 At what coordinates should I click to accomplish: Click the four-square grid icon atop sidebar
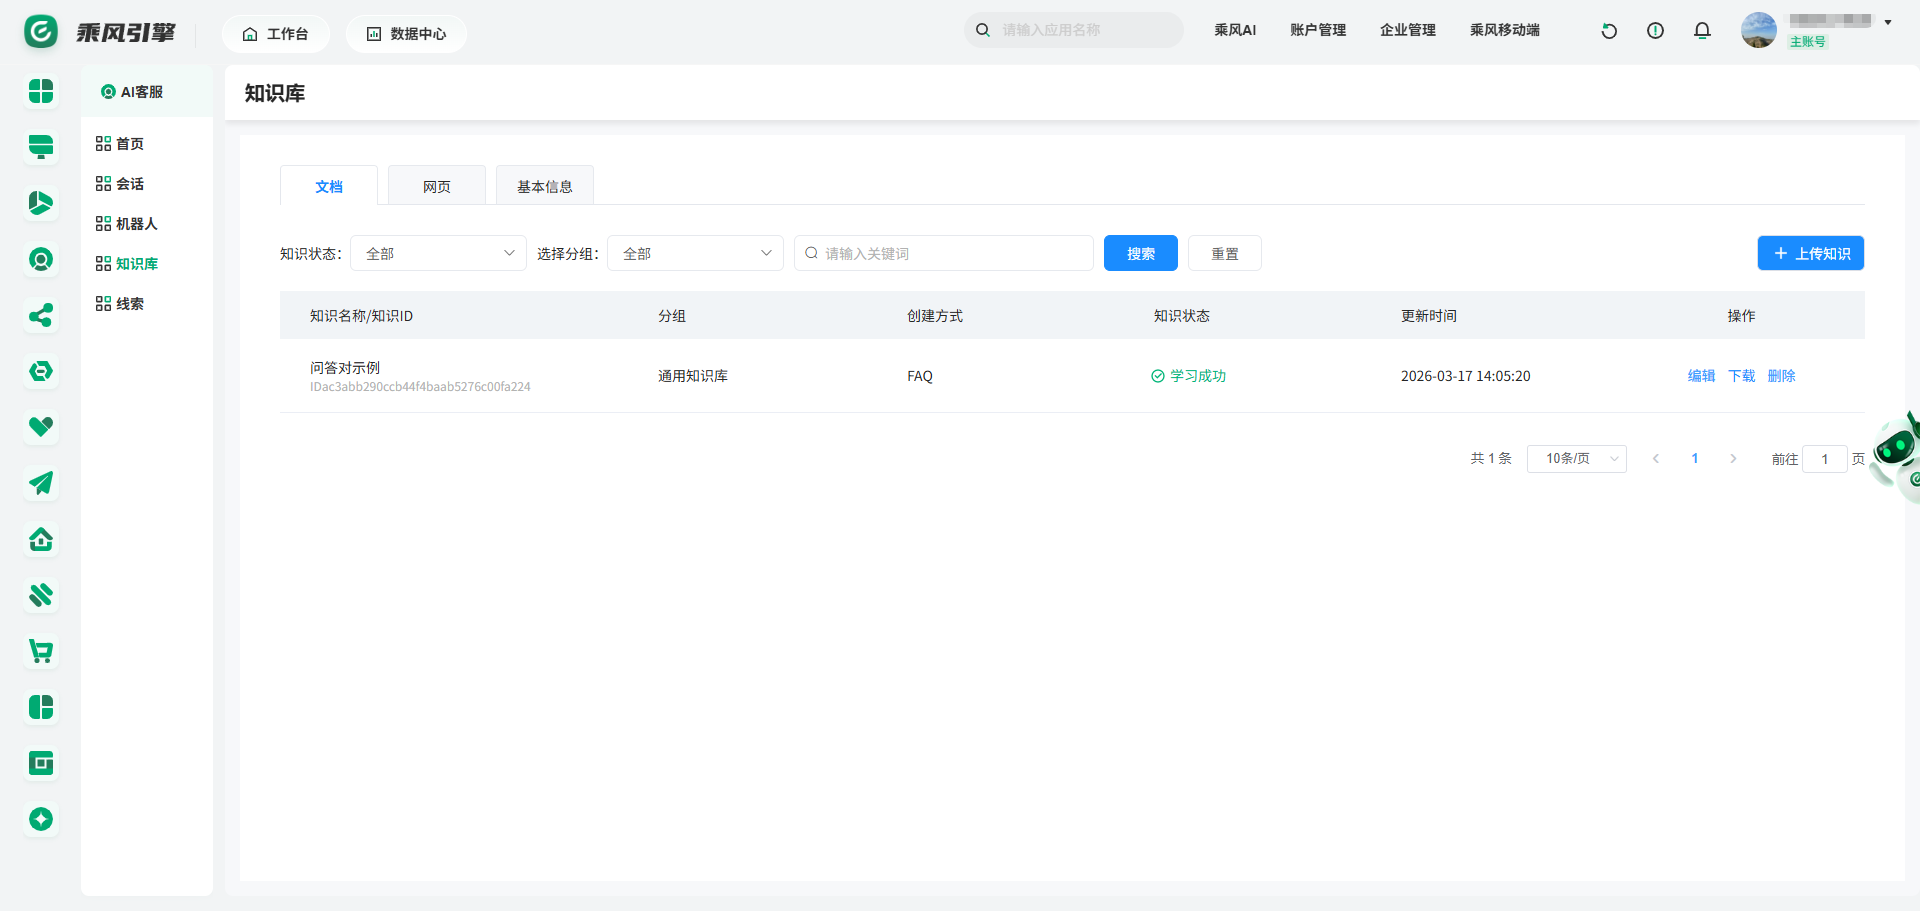(41, 92)
